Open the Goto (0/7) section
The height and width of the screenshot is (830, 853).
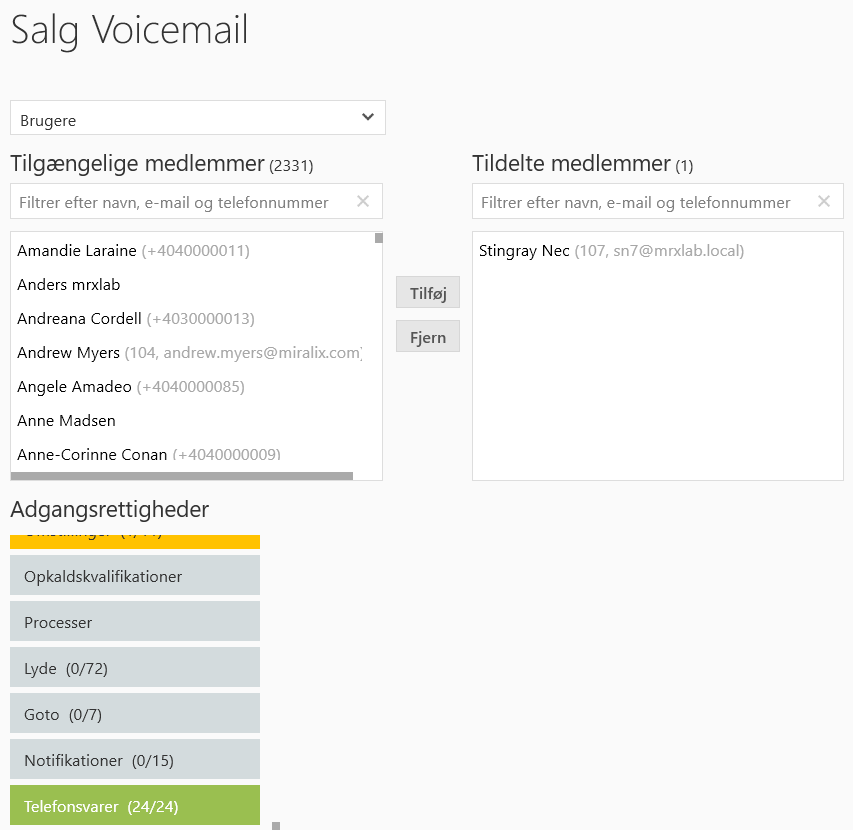(135, 714)
